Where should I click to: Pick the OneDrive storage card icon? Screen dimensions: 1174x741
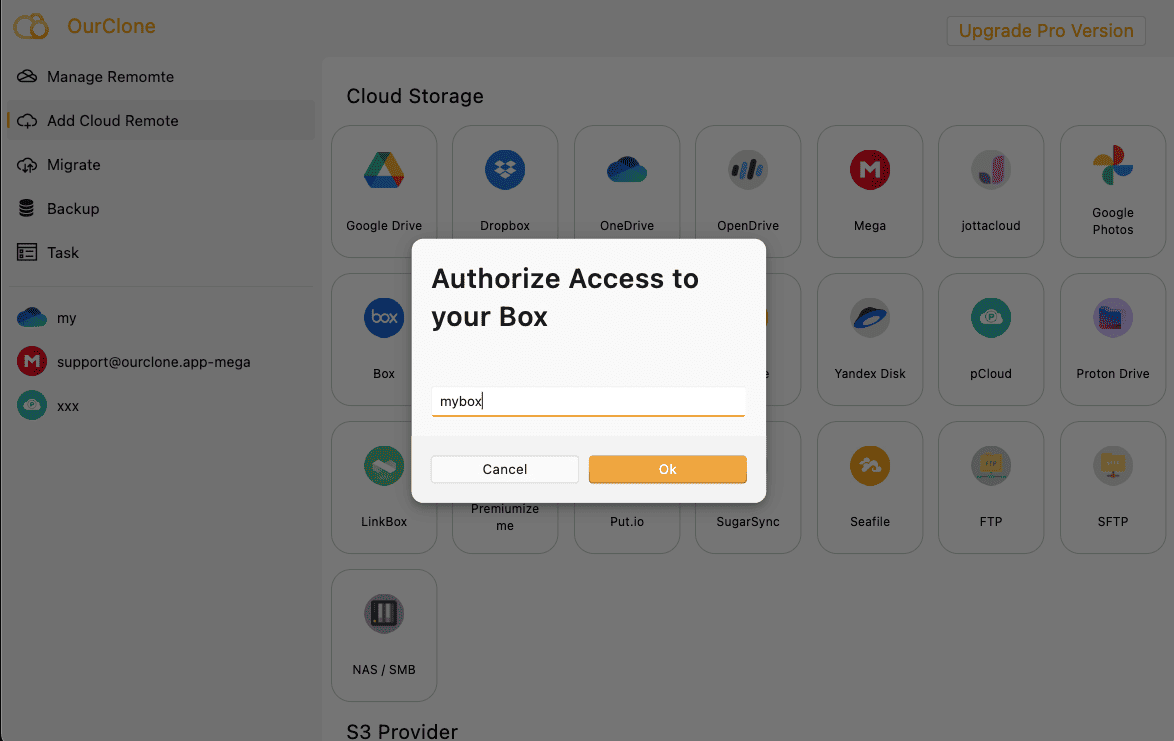pyautogui.click(x=627, y=170)
